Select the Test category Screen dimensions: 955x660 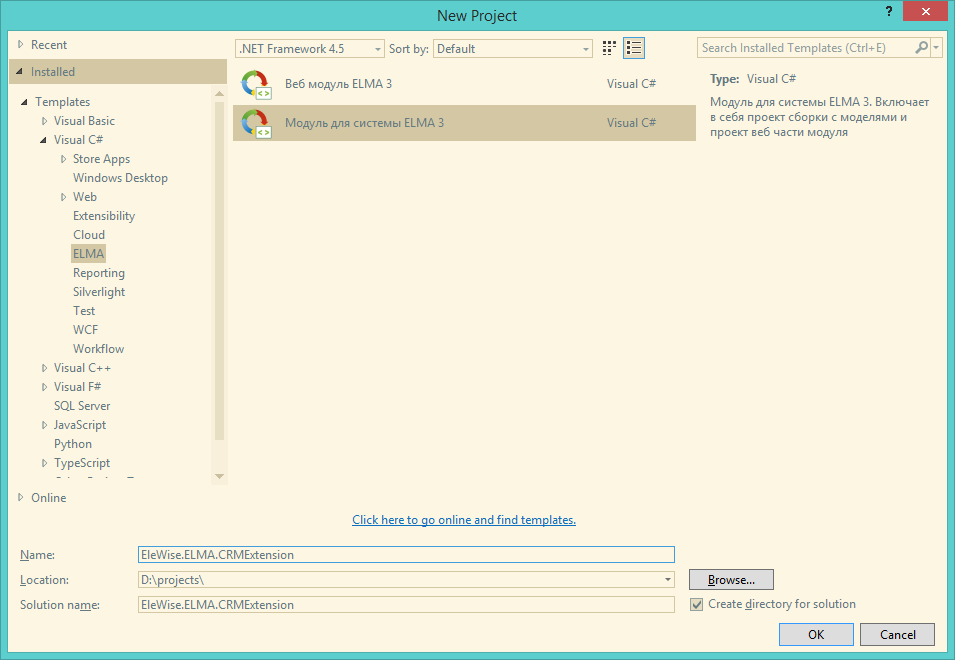(84, 311)
